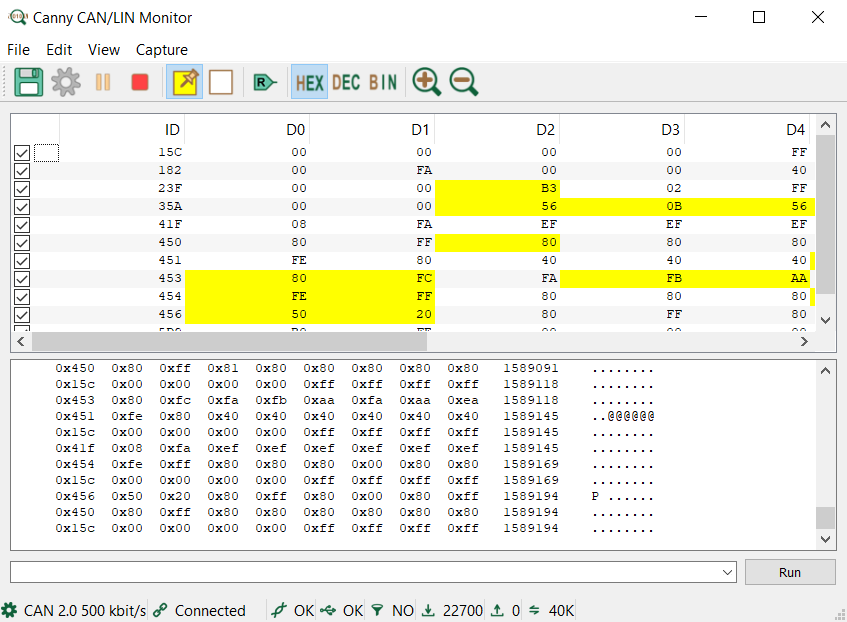Screen dimensions: 847x622
Task: Click the D2 column header
Action: (497, 130)
